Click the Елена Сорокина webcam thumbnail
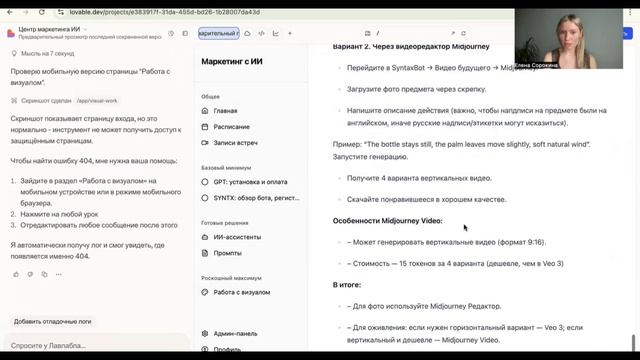This screenshot has width=640, height=360. coord(569,38)
